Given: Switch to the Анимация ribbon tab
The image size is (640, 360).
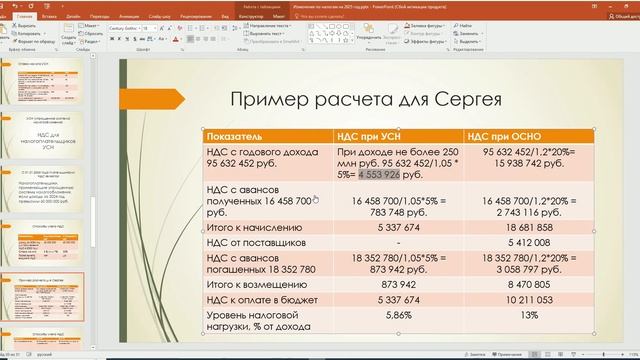Looking at the screenshot, I should coord(129,16).
